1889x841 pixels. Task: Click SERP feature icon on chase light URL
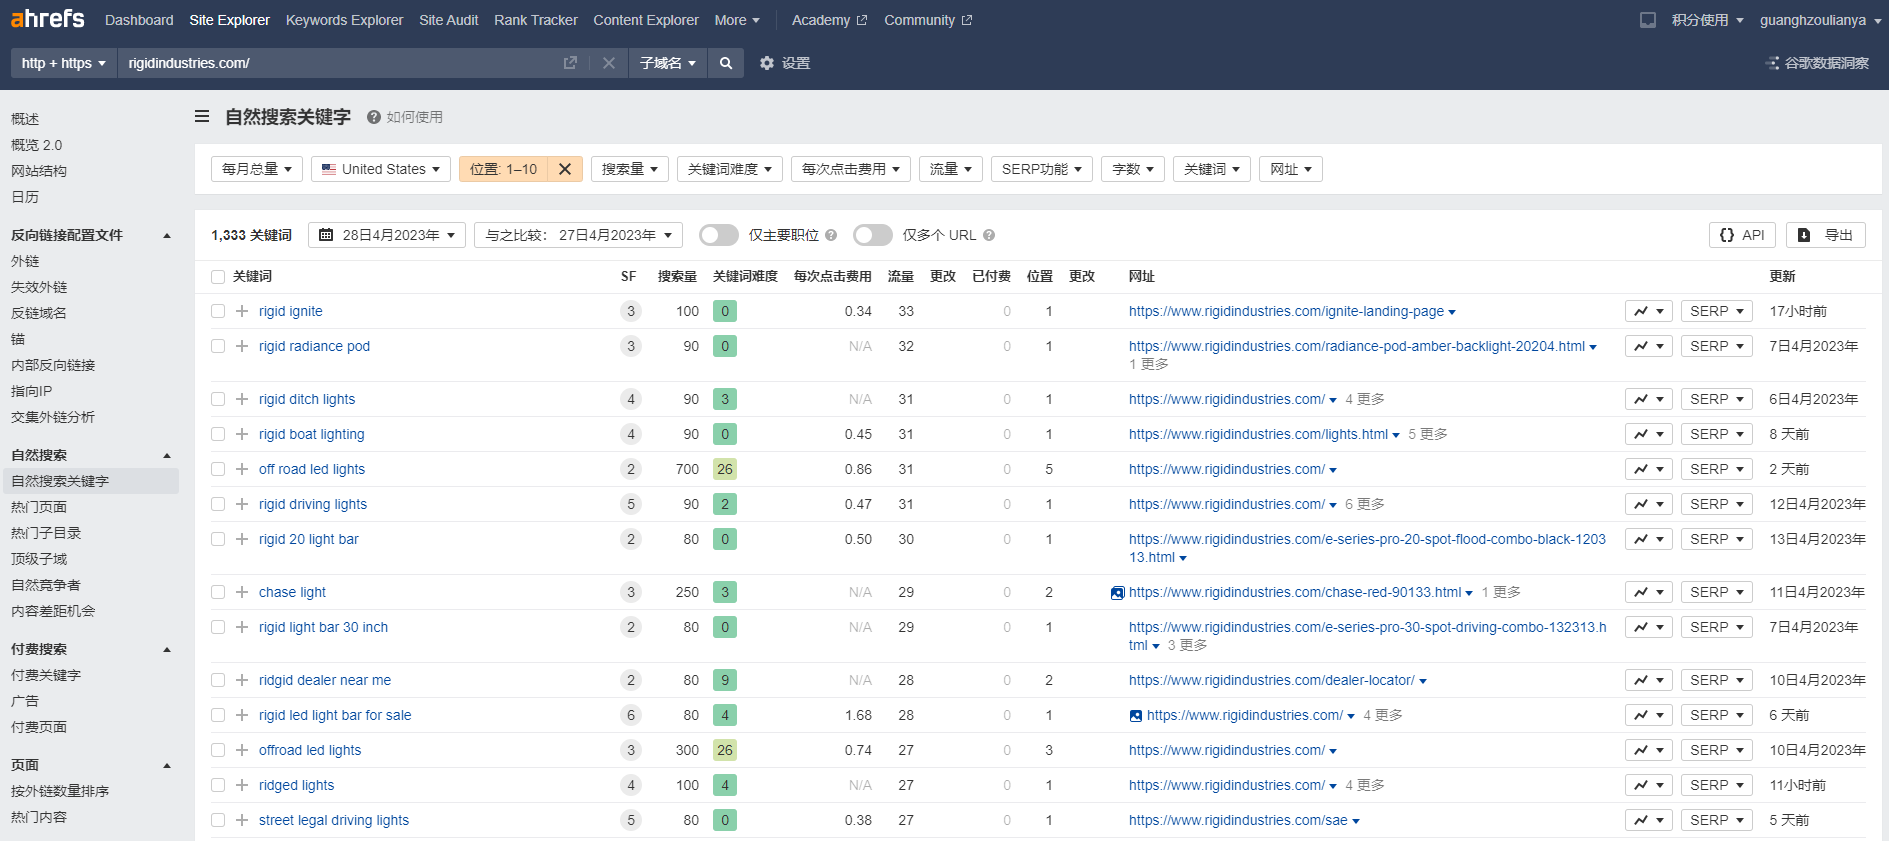pyautogui.click(x=1118, y=593)
